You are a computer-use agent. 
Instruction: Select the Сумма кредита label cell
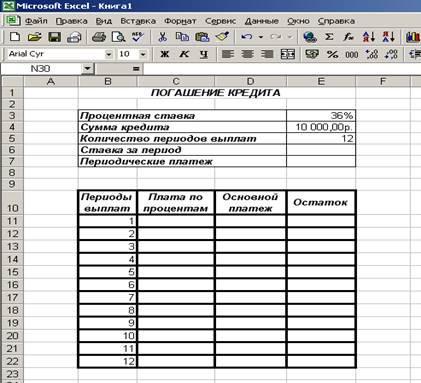pos(182,127)
